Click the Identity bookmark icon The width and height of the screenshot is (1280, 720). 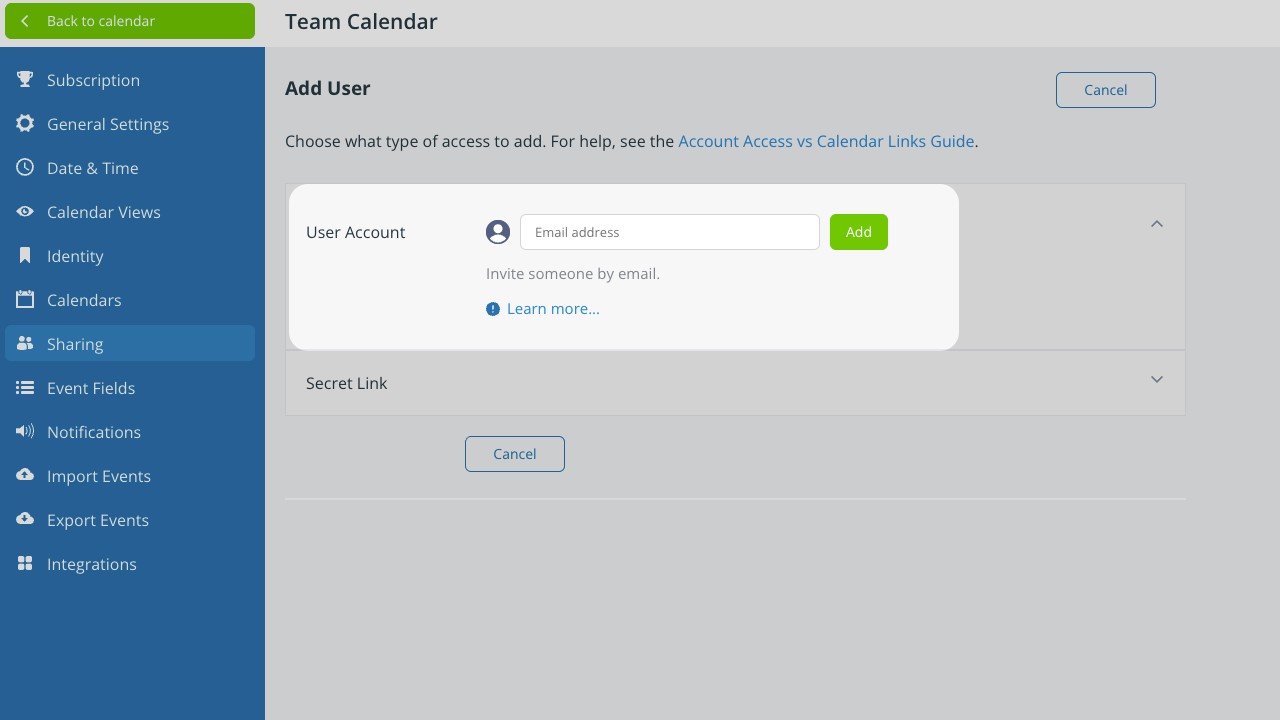pos(25,256)
